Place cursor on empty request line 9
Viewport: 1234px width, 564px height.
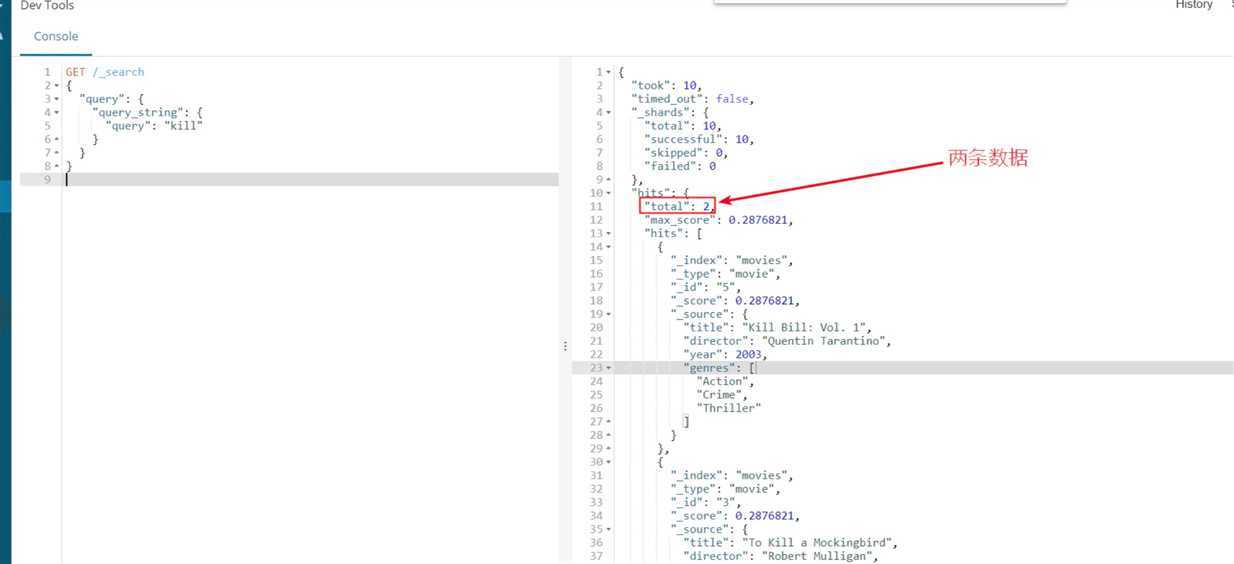coord(310,180)
